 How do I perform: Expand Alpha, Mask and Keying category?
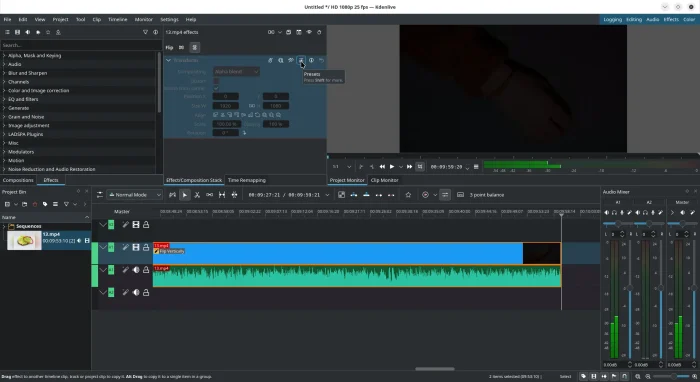pyautogui.click(x=4, y=56)
